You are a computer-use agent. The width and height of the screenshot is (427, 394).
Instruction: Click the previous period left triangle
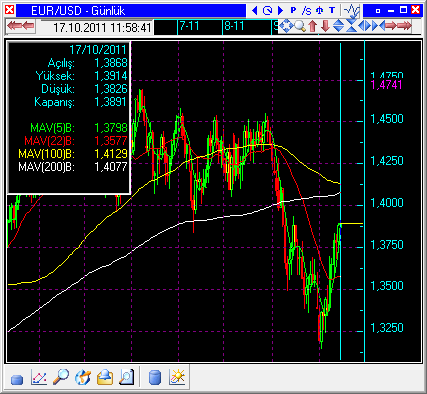(255, 10)
